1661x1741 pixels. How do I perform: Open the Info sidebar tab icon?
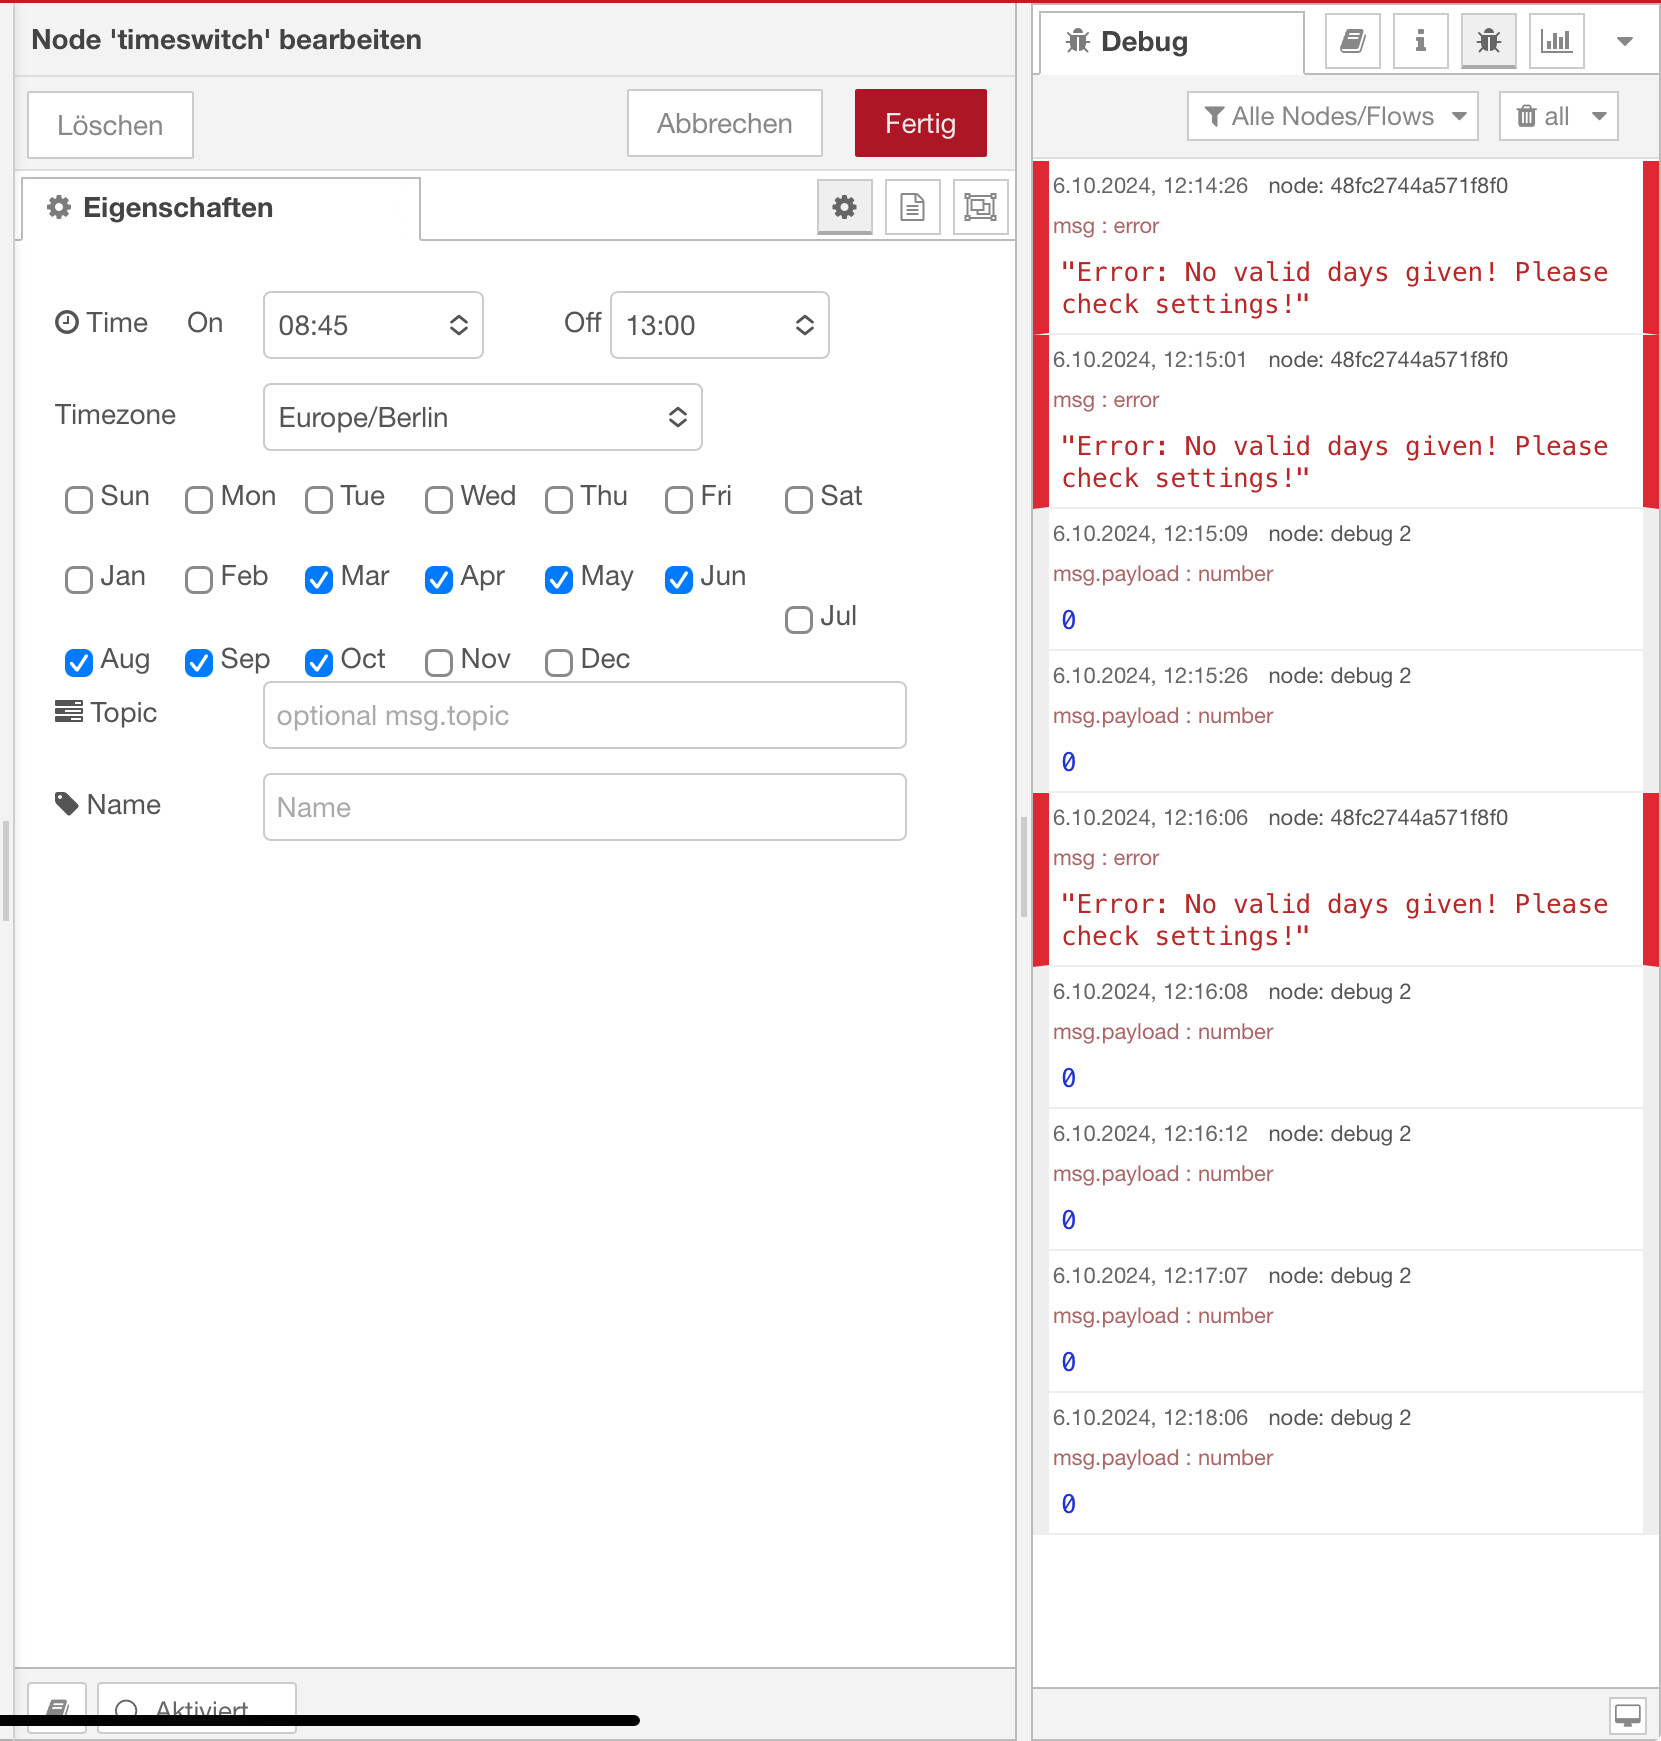click(x=1420, y=41)
